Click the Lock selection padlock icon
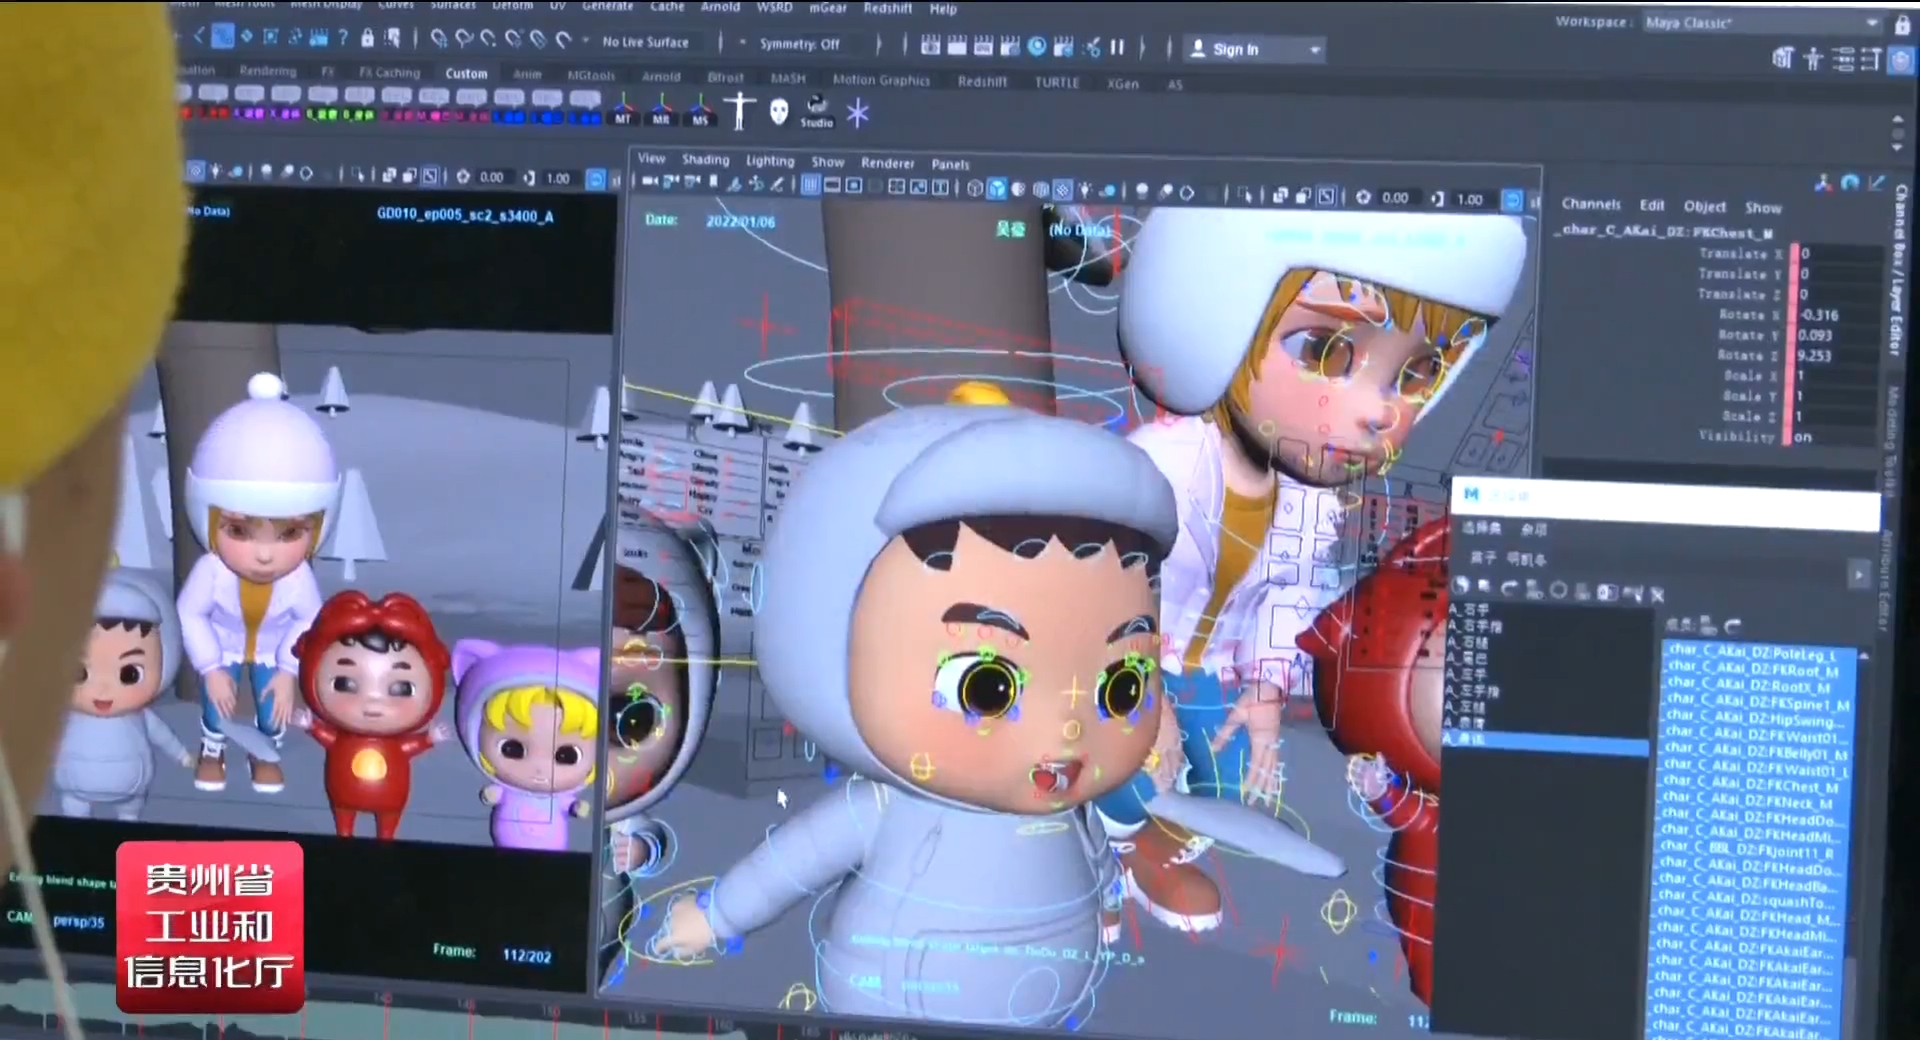The height and width of the screenshot is (1040, 1920). tap(367, 38)
